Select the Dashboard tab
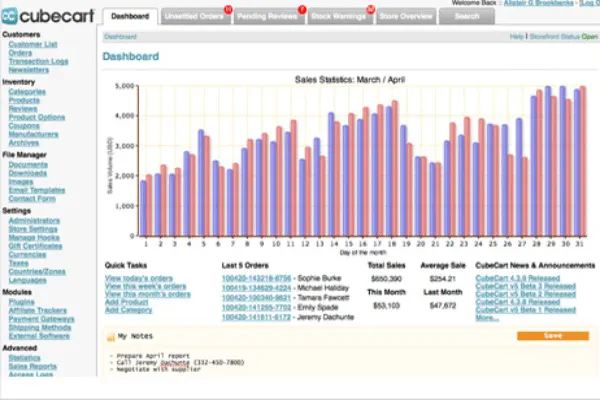This screenshot has height=400, width=600. pyautogui.click(x=130, y=17)
